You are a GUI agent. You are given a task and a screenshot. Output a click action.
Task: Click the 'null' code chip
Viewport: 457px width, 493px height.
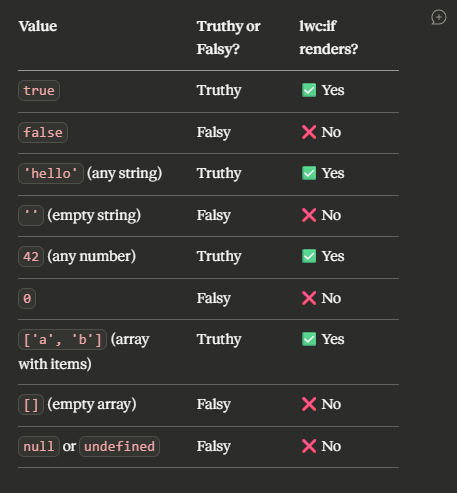[x=39, y=446]
